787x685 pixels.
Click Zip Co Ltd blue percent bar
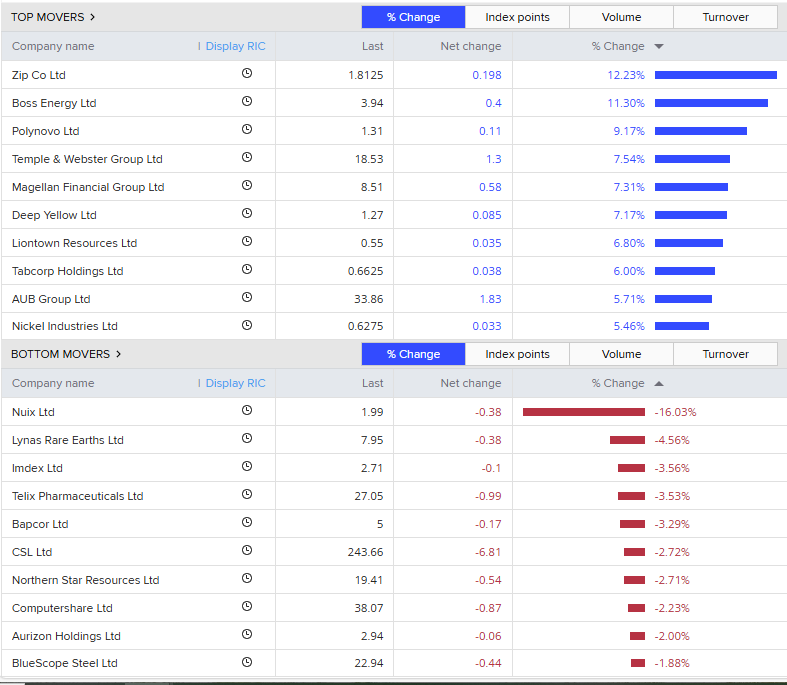[x=716, y=75]
